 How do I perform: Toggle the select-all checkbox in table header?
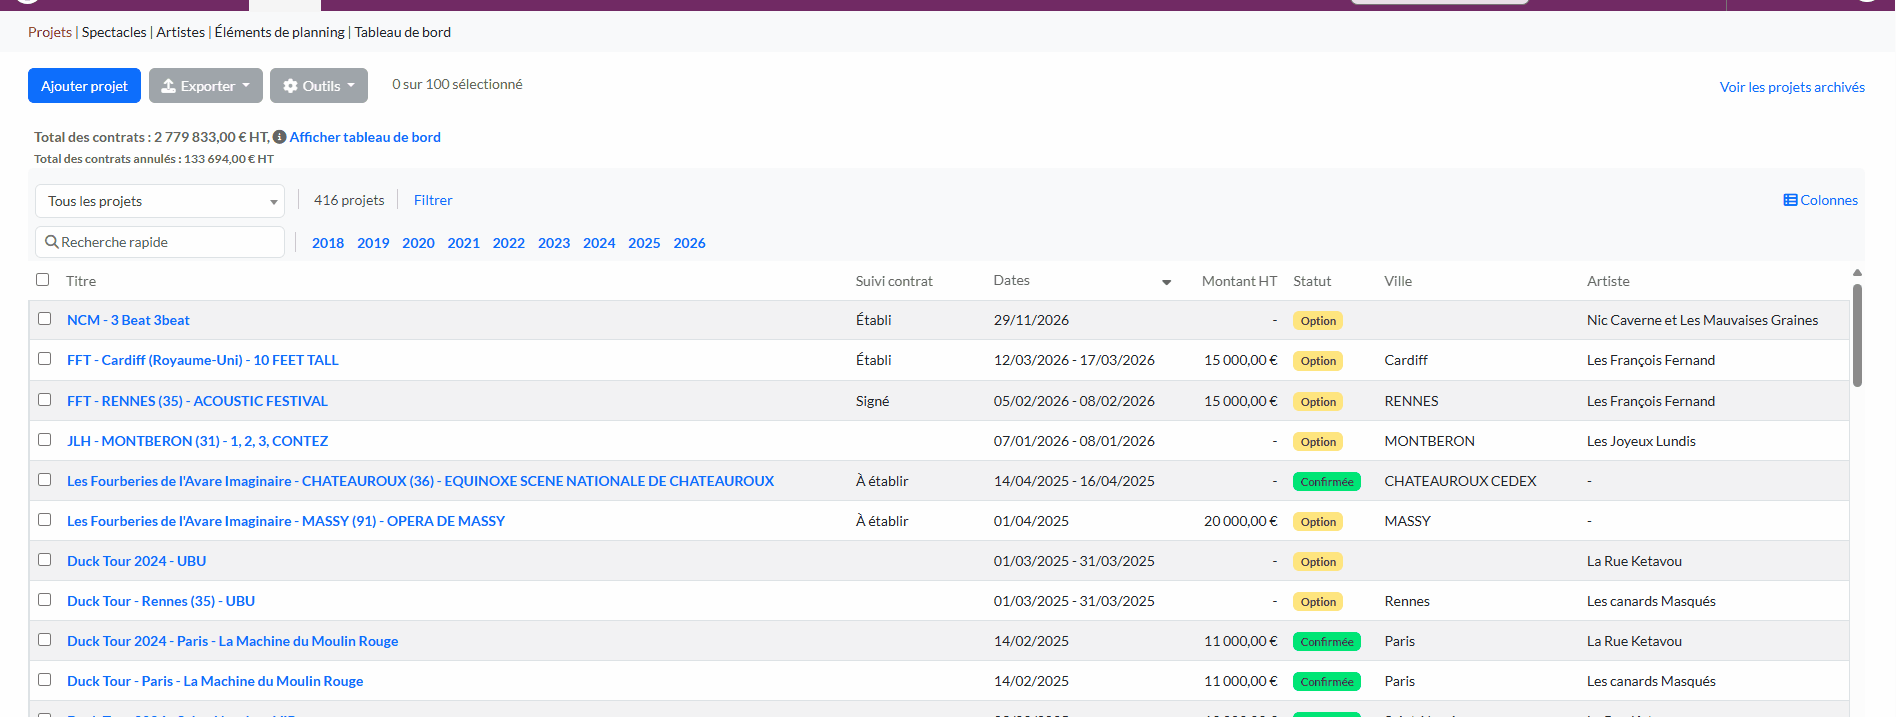click(43, 280)
